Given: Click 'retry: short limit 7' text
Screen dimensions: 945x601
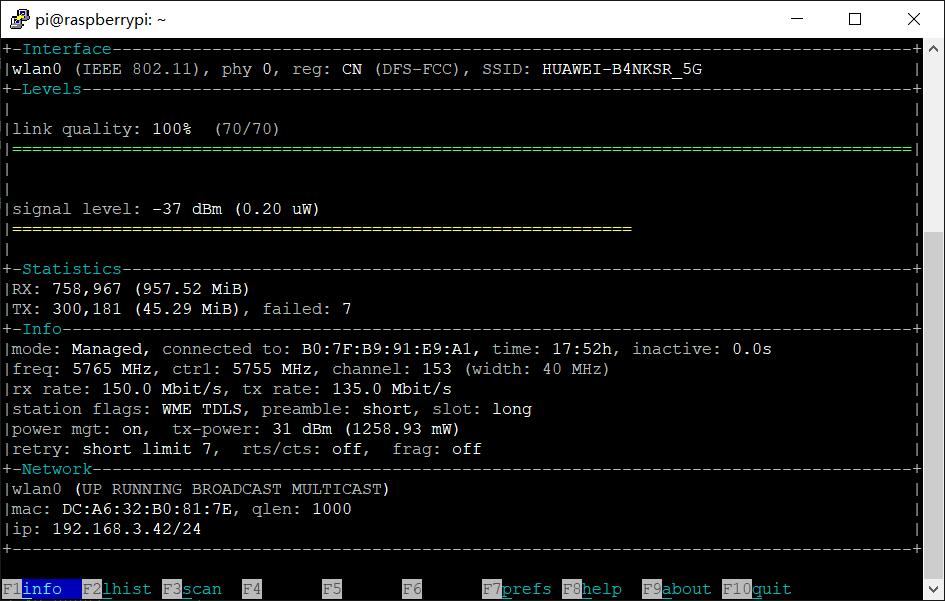Looking at the screenshot, I should coord(112,448).
